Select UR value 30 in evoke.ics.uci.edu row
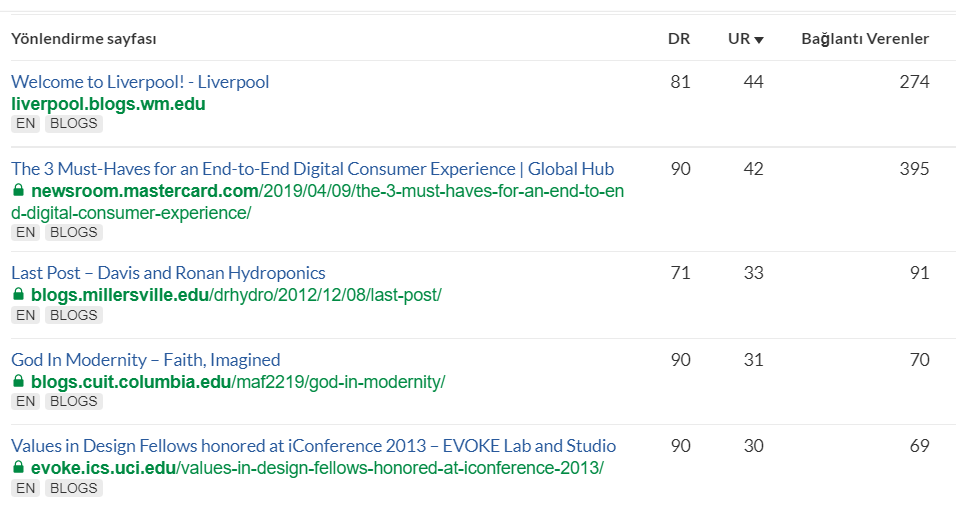 click(754, 446)
